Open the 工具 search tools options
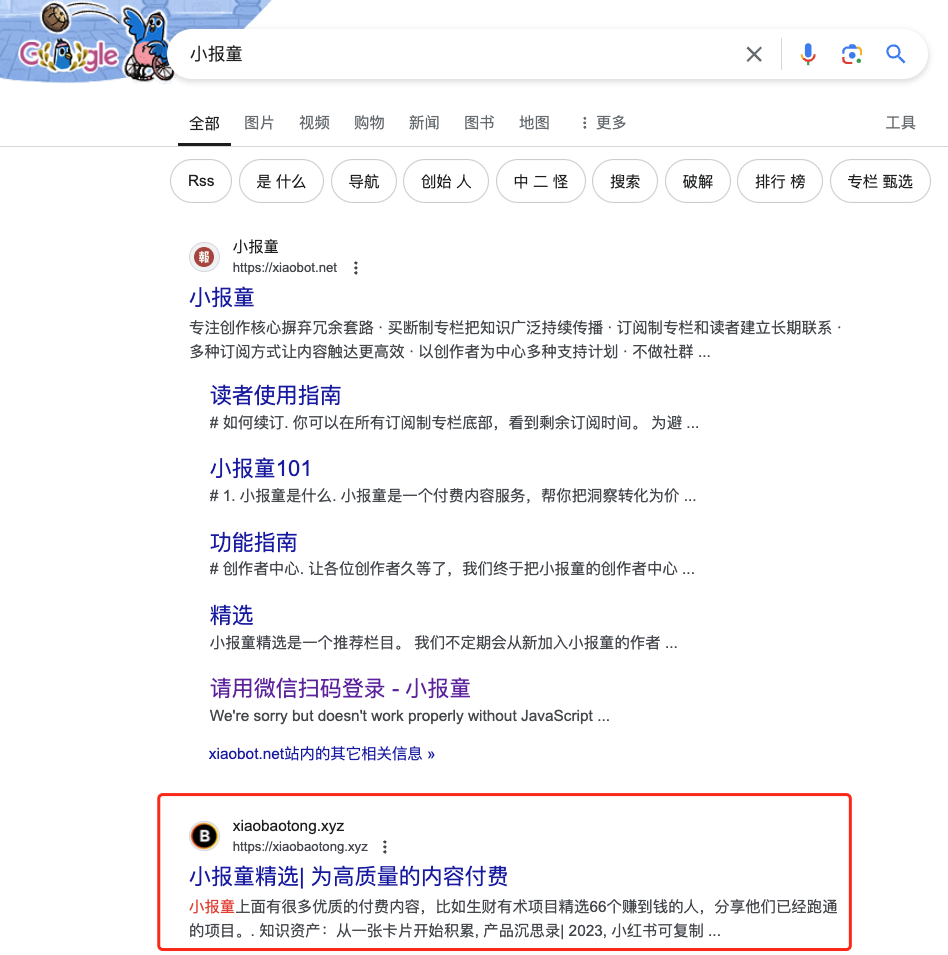This screenshot has width=948, height=955. 900,123
